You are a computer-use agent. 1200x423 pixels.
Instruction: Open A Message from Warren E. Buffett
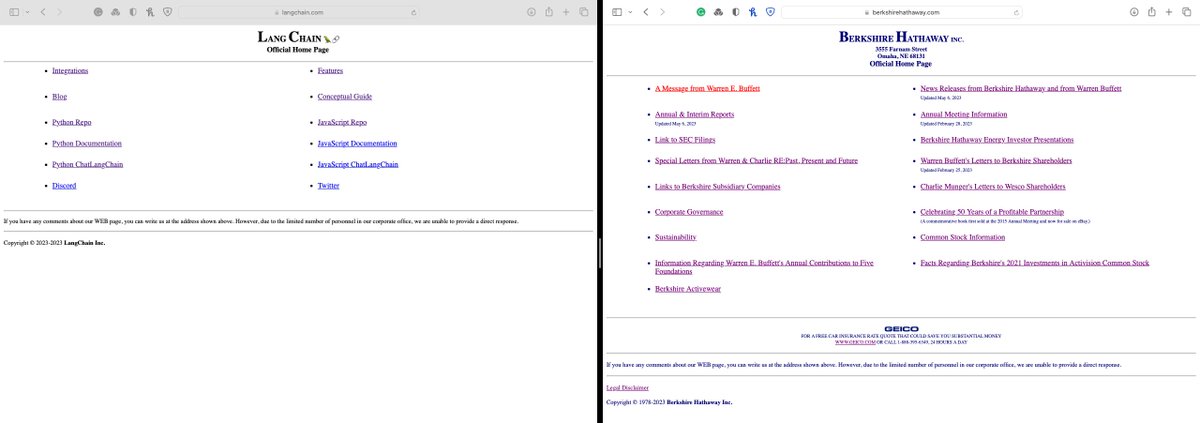707,88
